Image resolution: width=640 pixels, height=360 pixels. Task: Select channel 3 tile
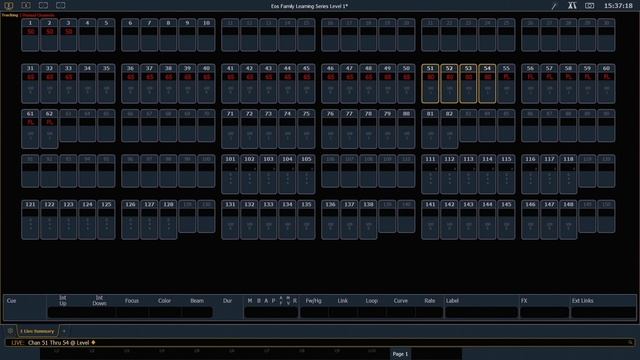(68, 35)
